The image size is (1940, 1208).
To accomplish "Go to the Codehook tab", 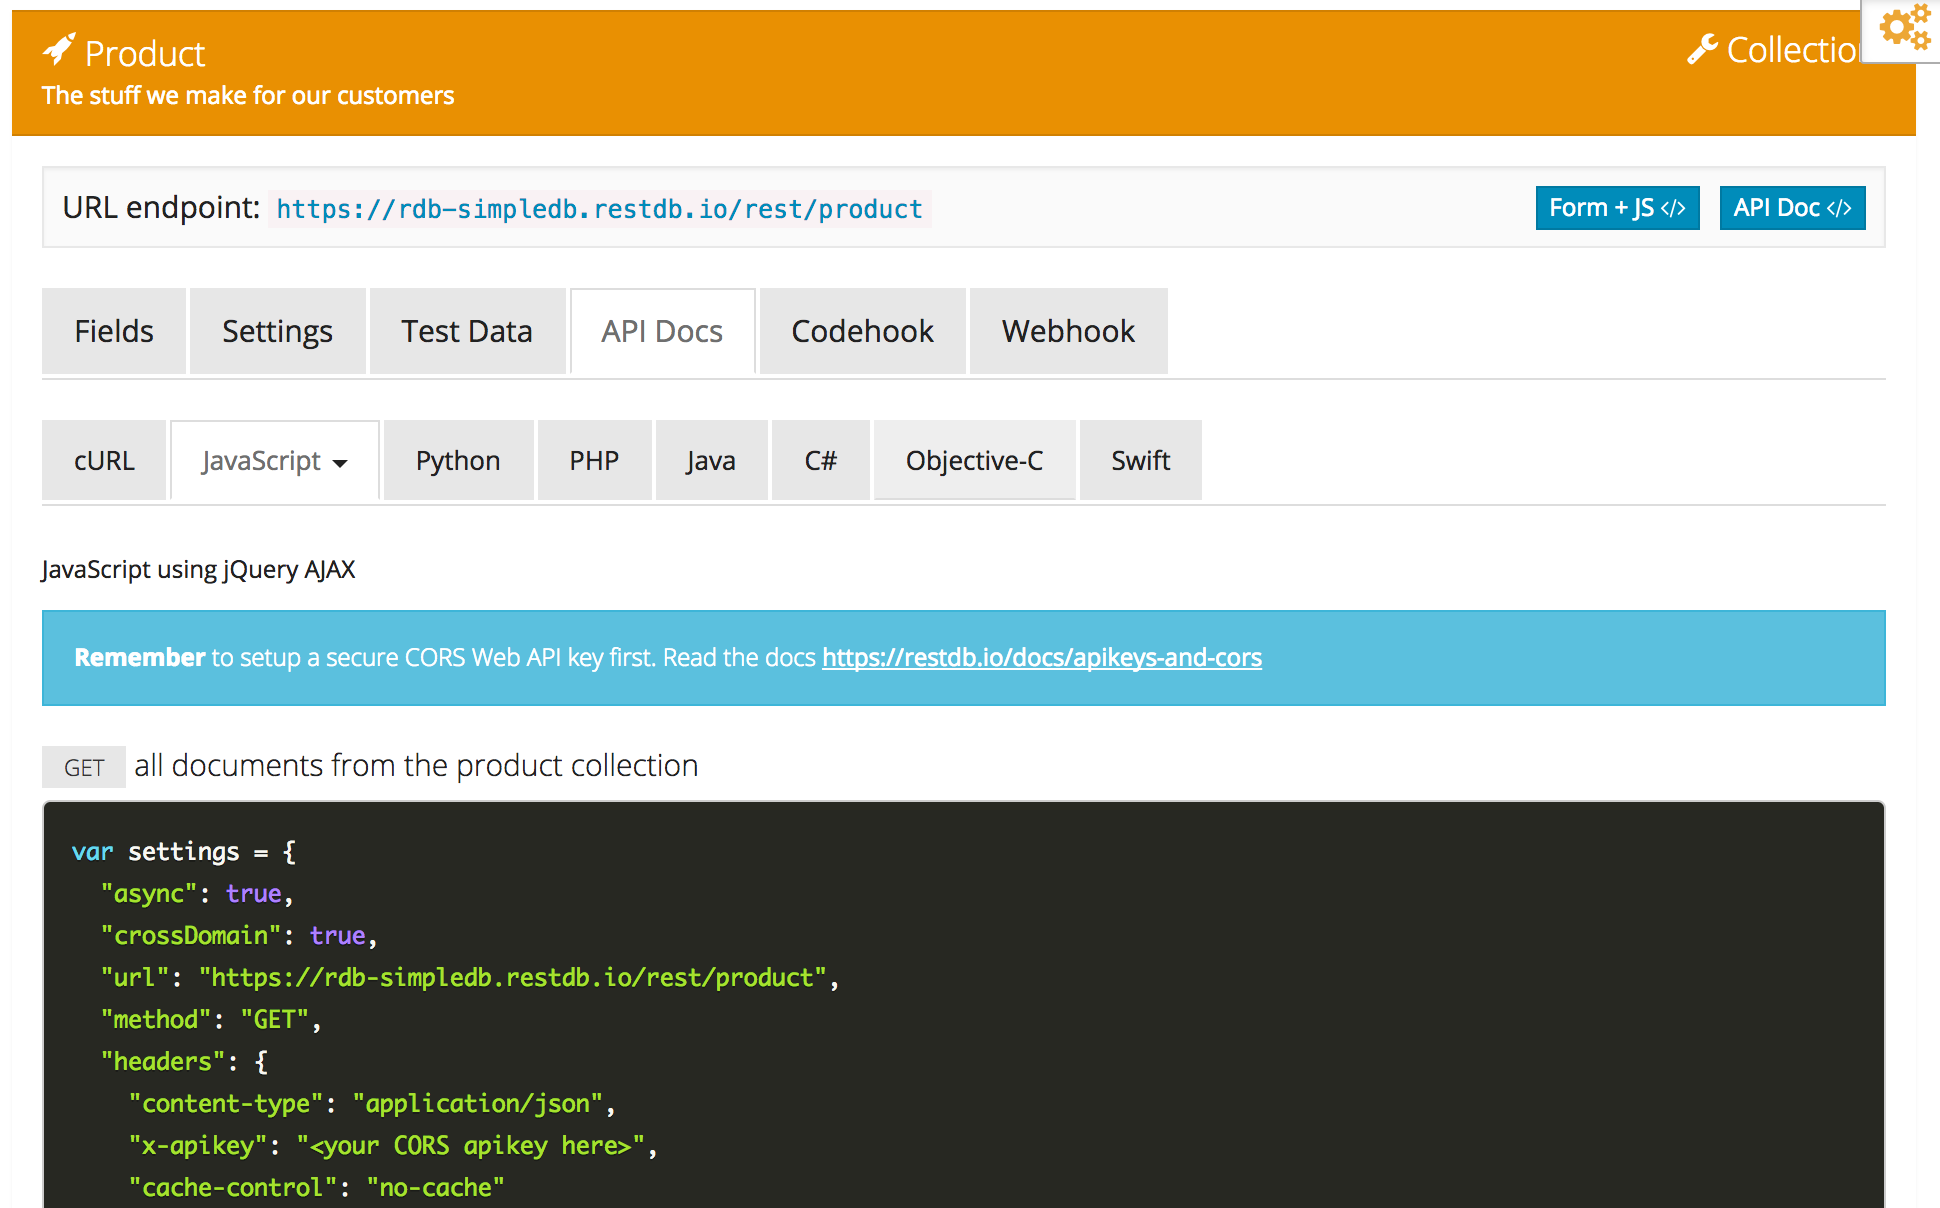I will 862,331.
